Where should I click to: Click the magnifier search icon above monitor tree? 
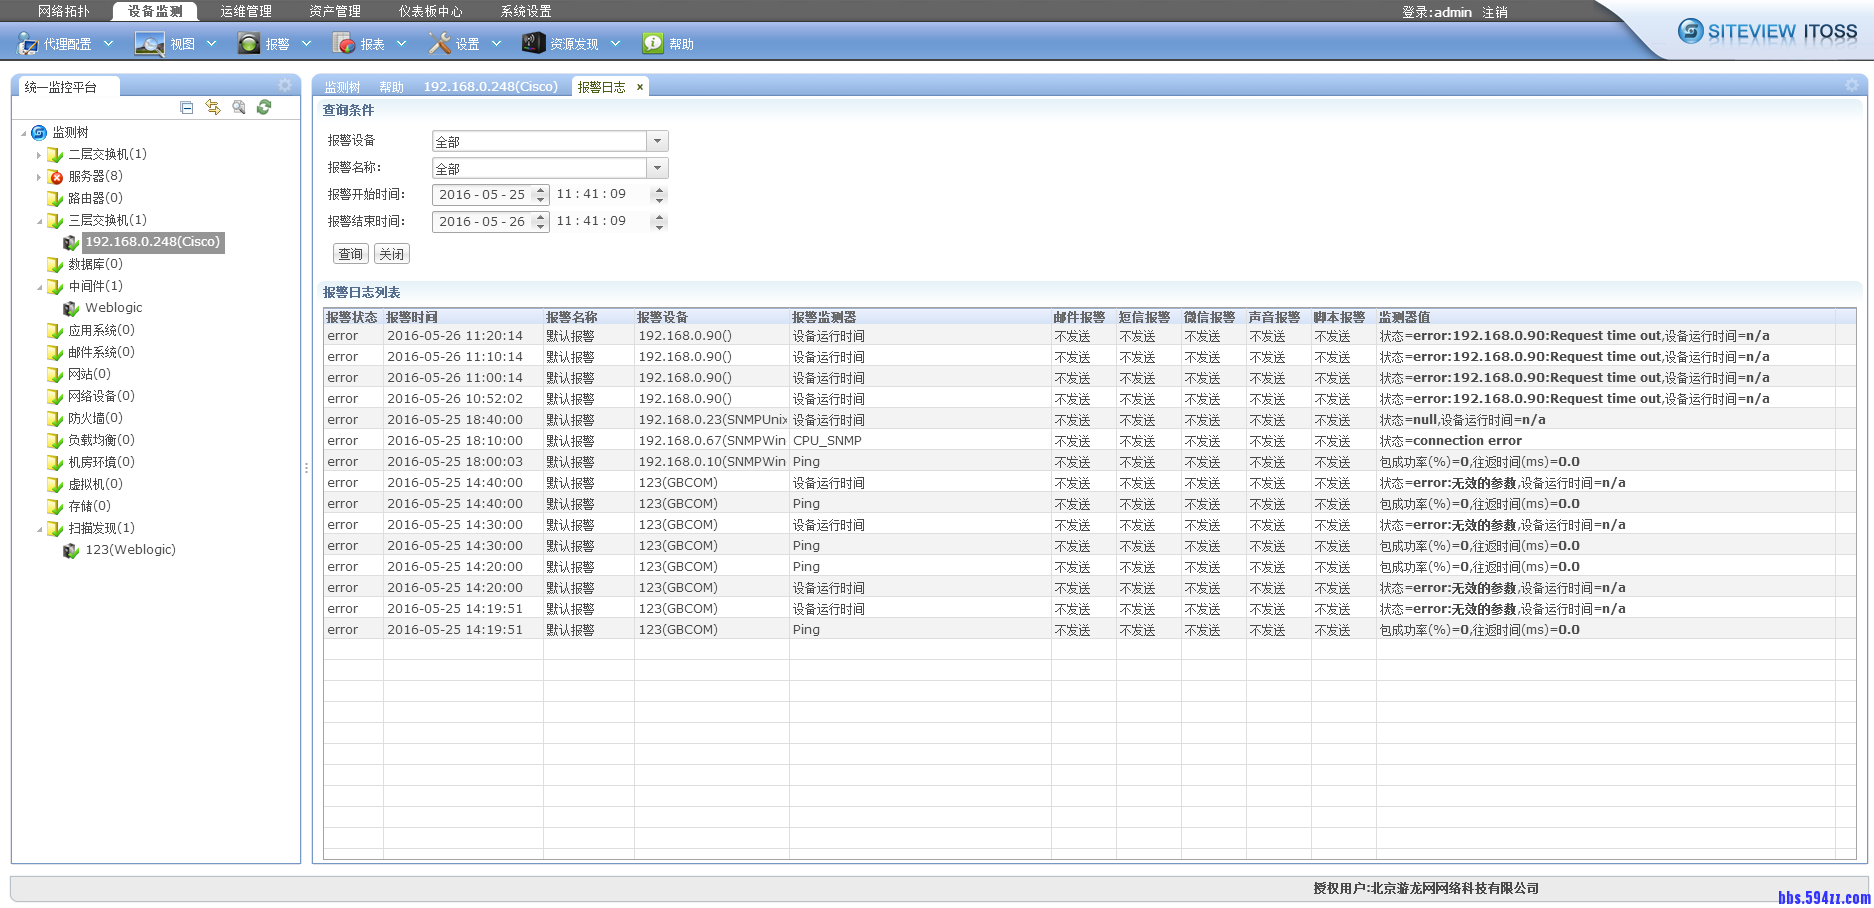pyautogui.click(x=239, y=107)
